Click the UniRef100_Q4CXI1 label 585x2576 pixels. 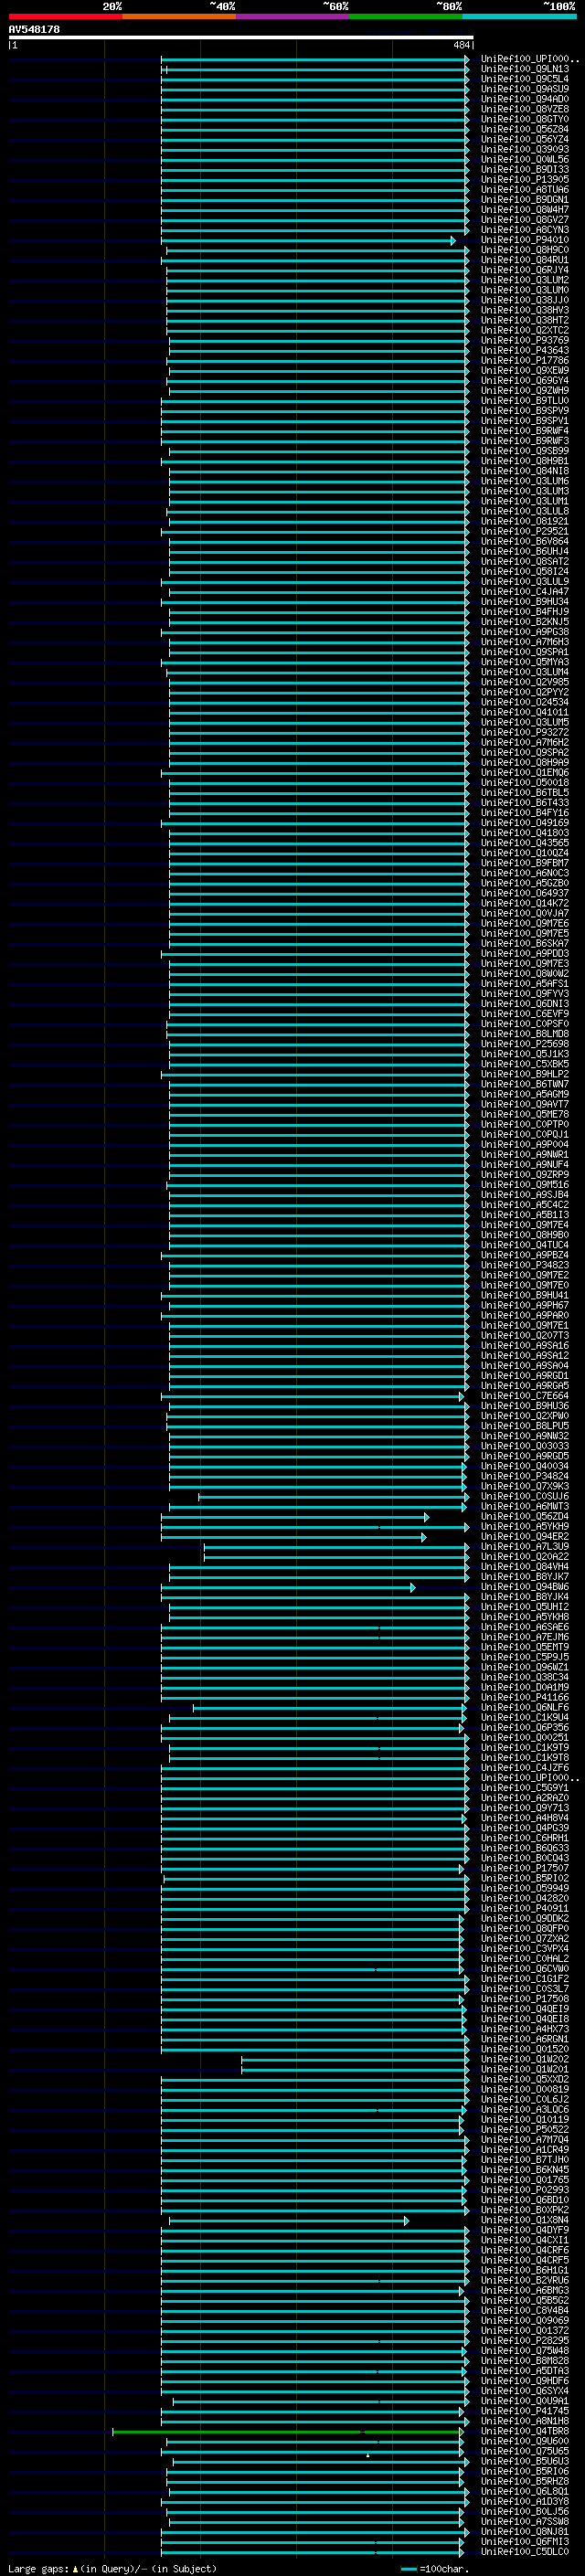coord(524,2240)
